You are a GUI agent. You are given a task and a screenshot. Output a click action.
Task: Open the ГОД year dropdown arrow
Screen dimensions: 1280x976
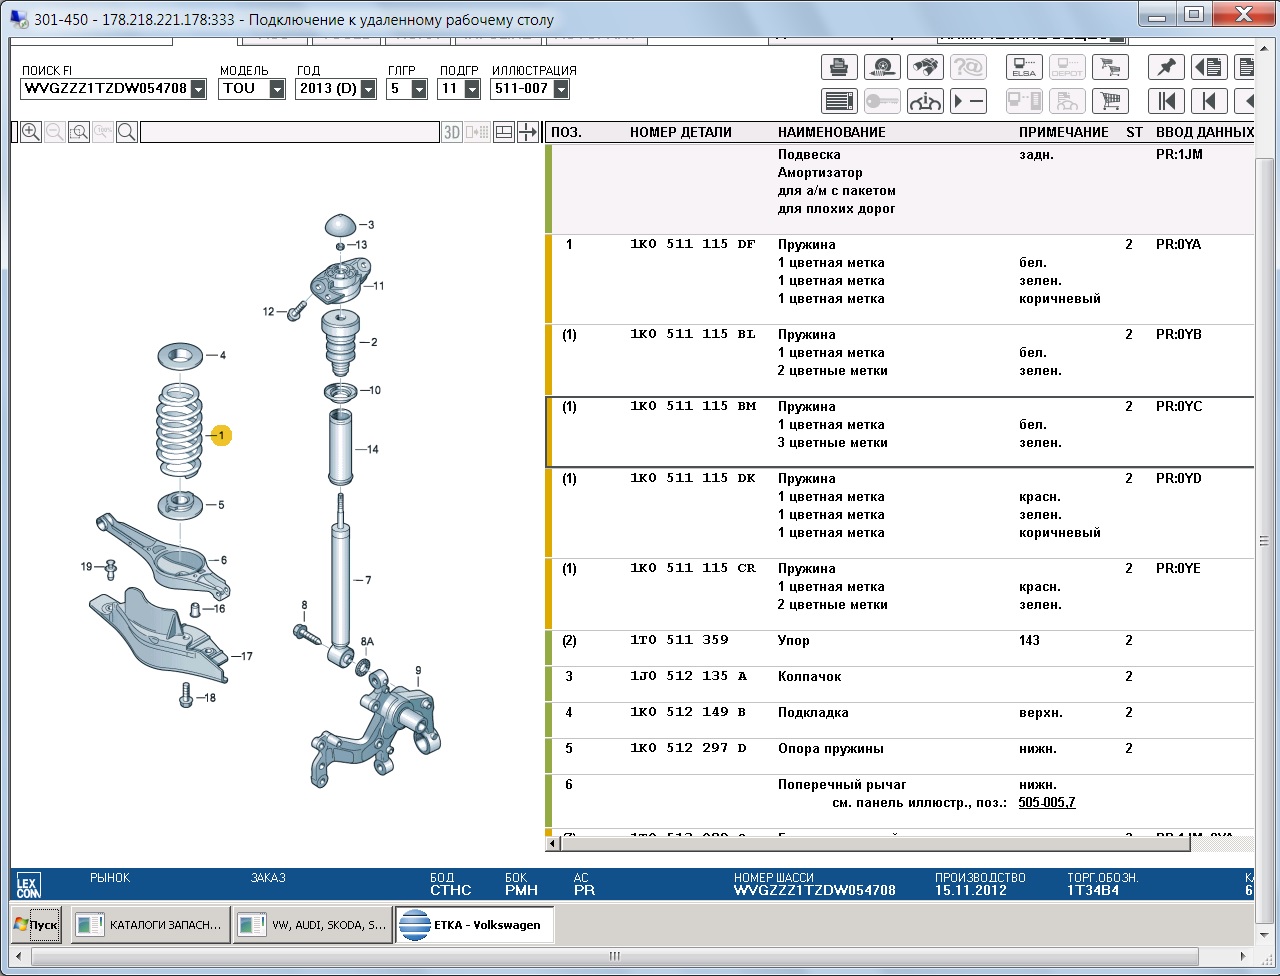[x=368, y=89]
